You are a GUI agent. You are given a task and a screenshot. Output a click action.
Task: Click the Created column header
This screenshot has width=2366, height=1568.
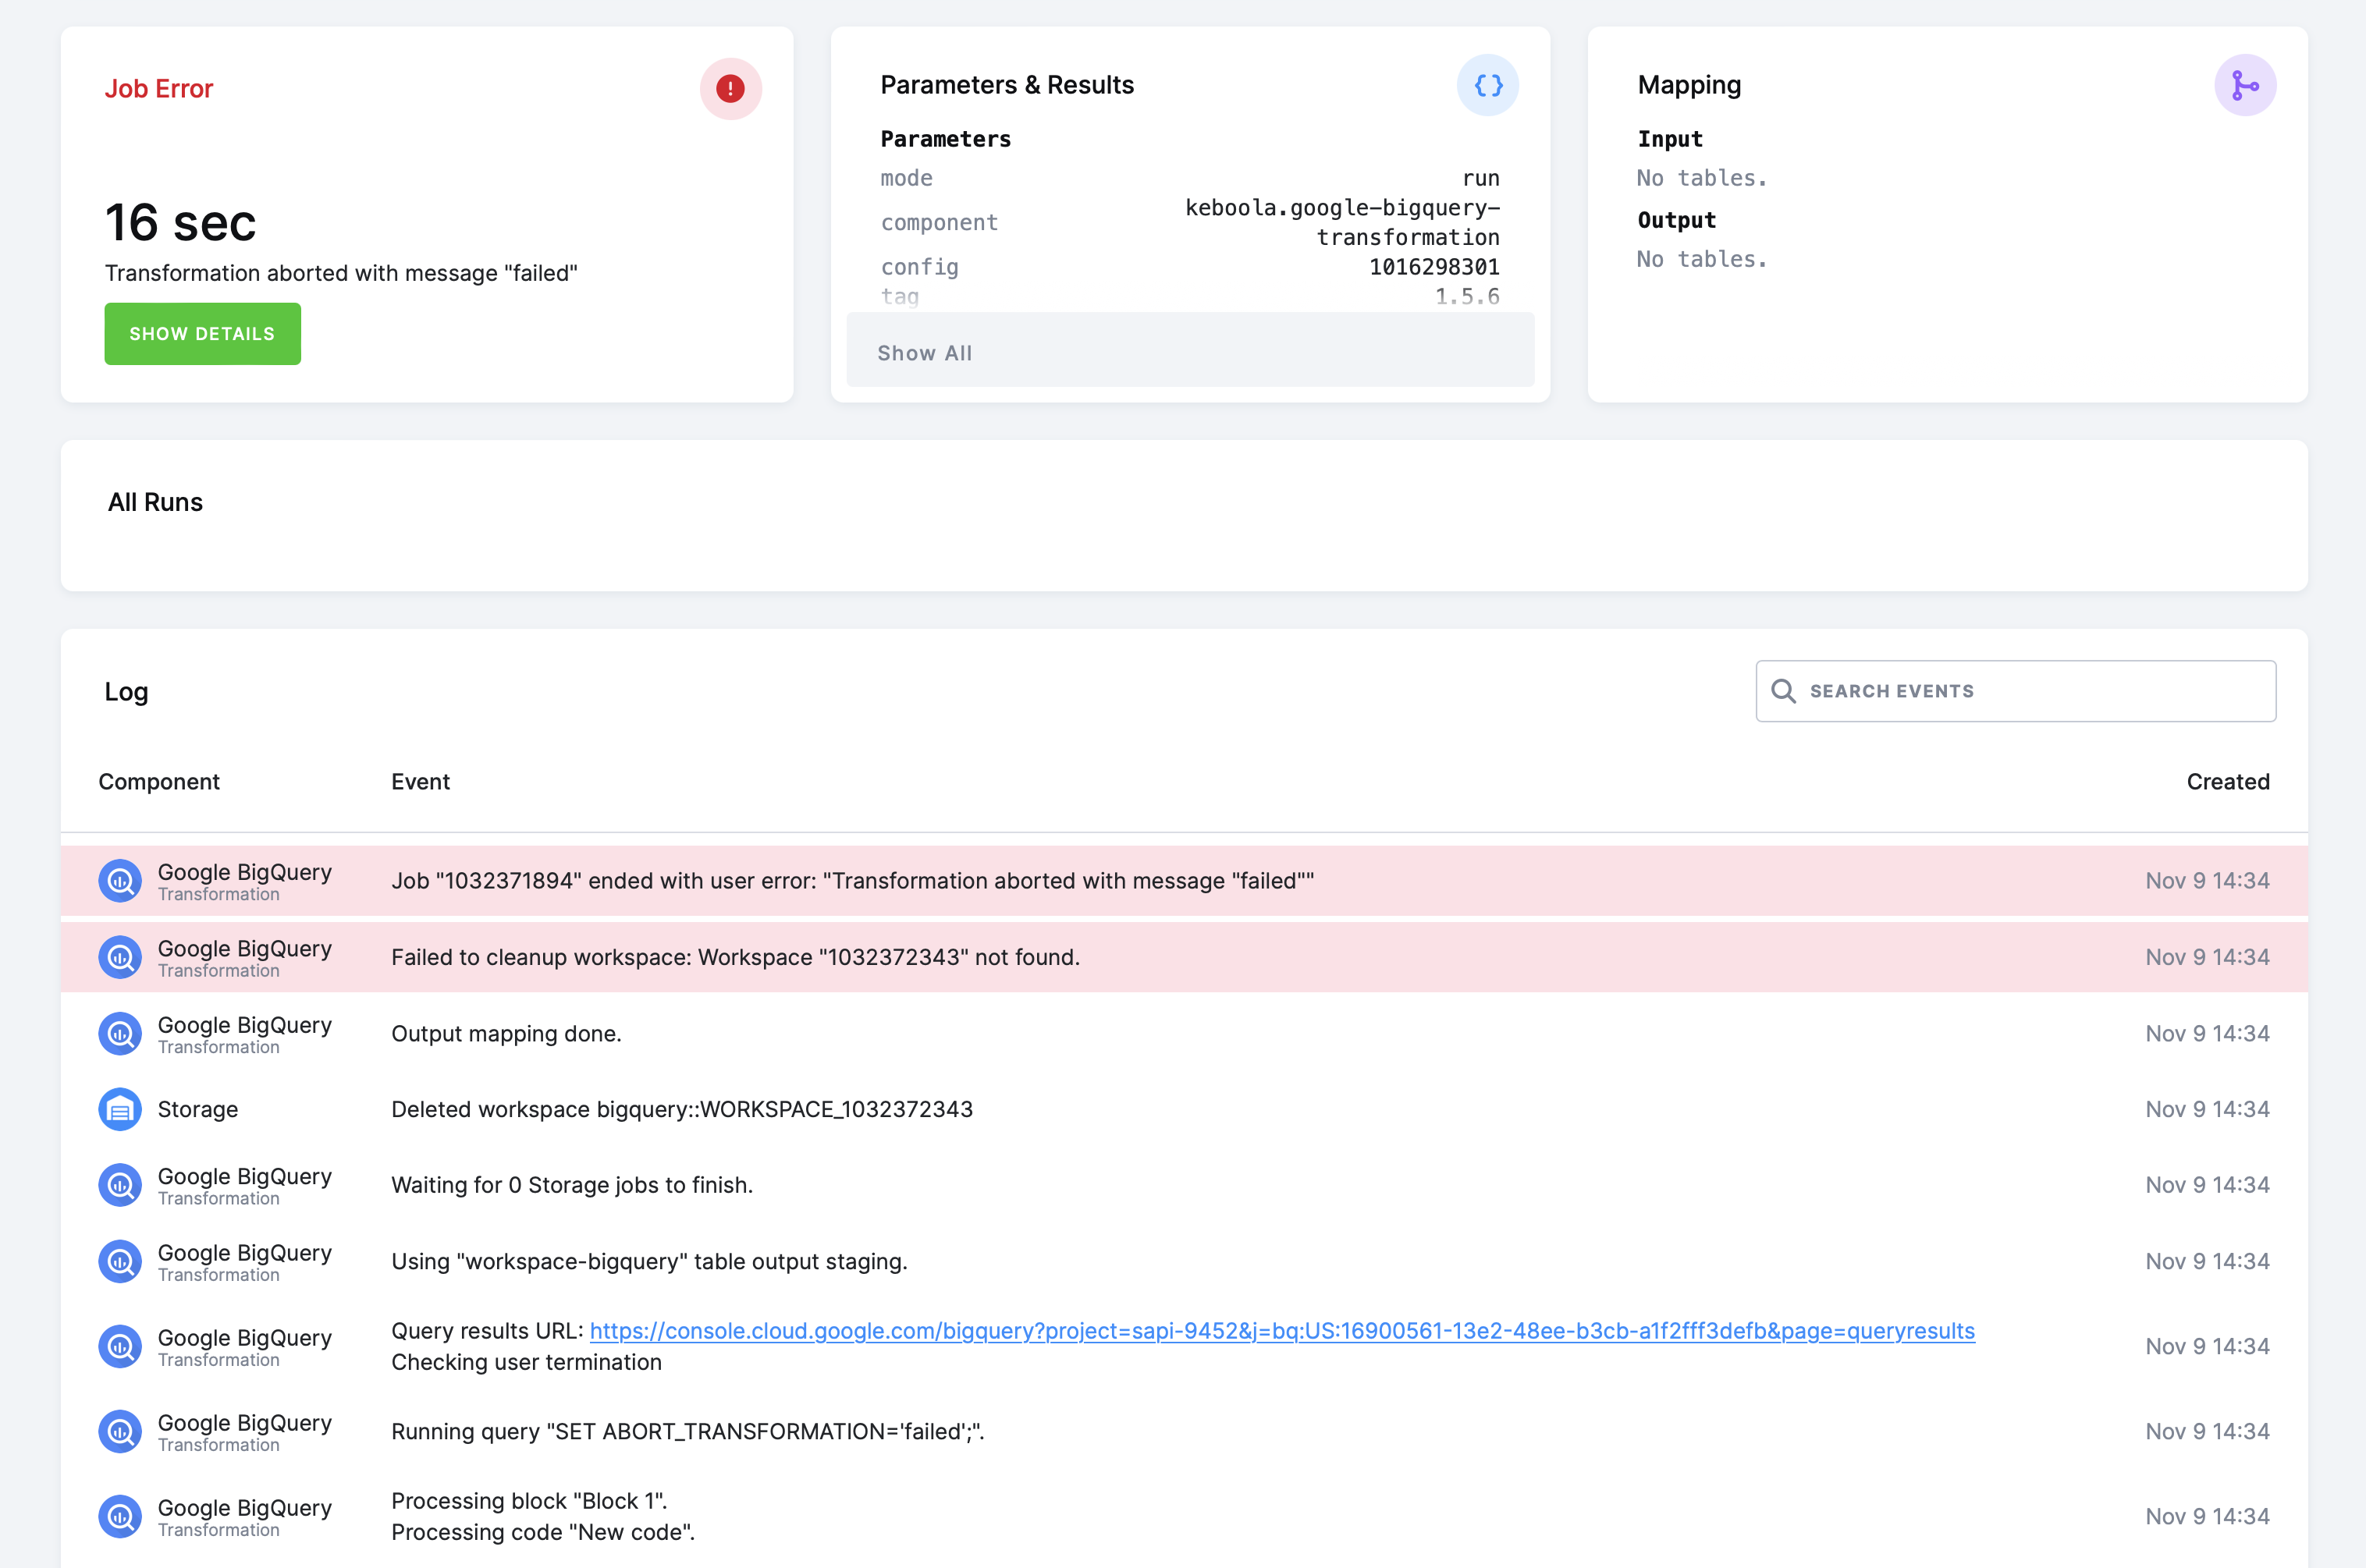pos(2228,782)
